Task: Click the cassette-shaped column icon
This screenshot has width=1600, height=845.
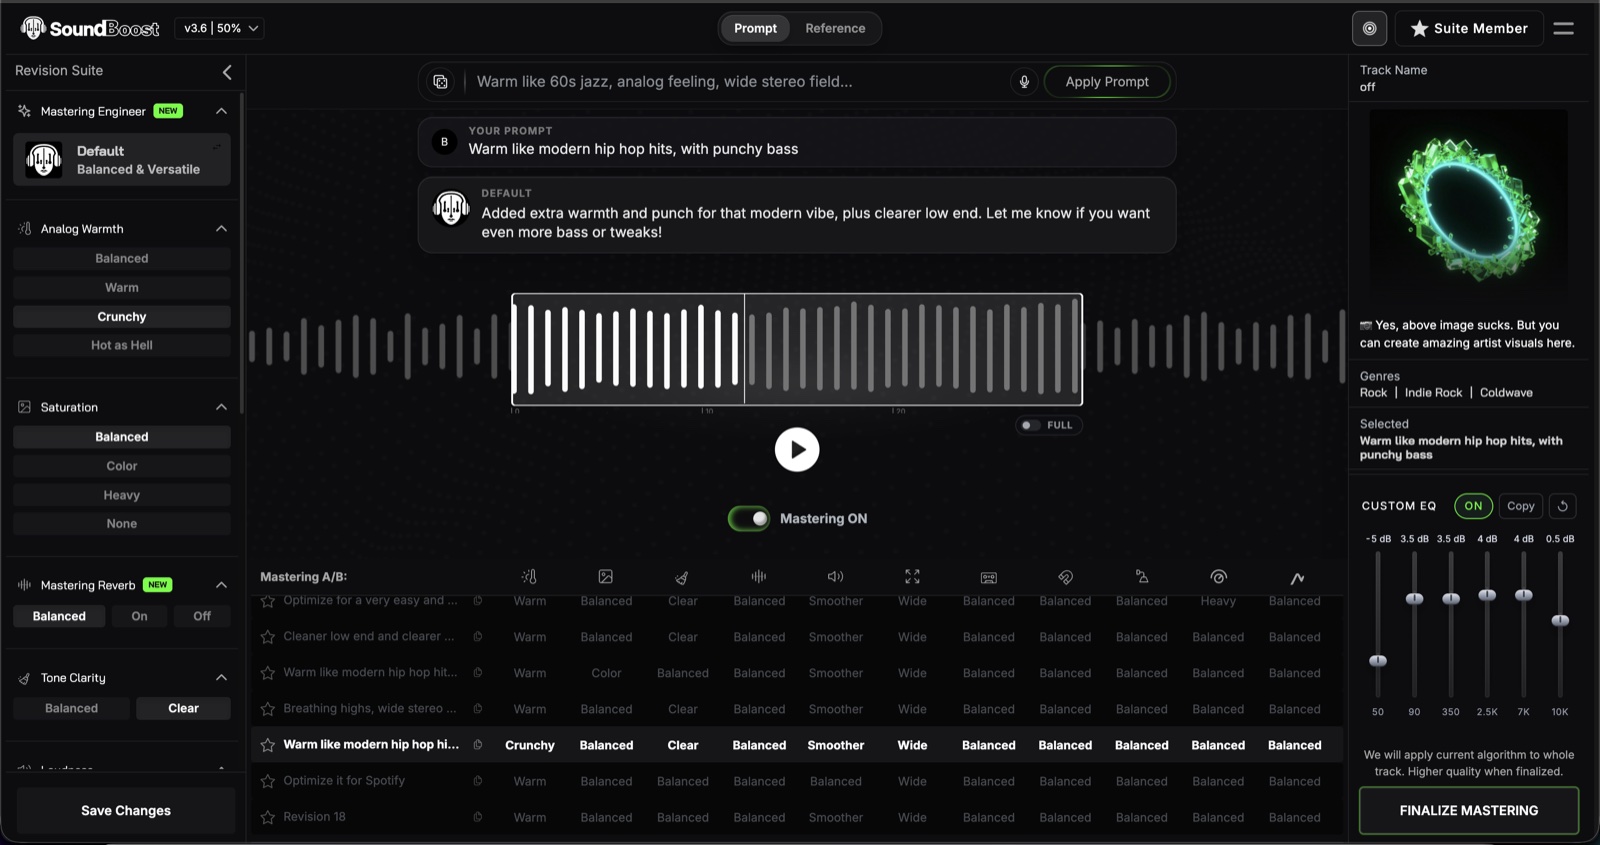Action: tap(989, 577)
